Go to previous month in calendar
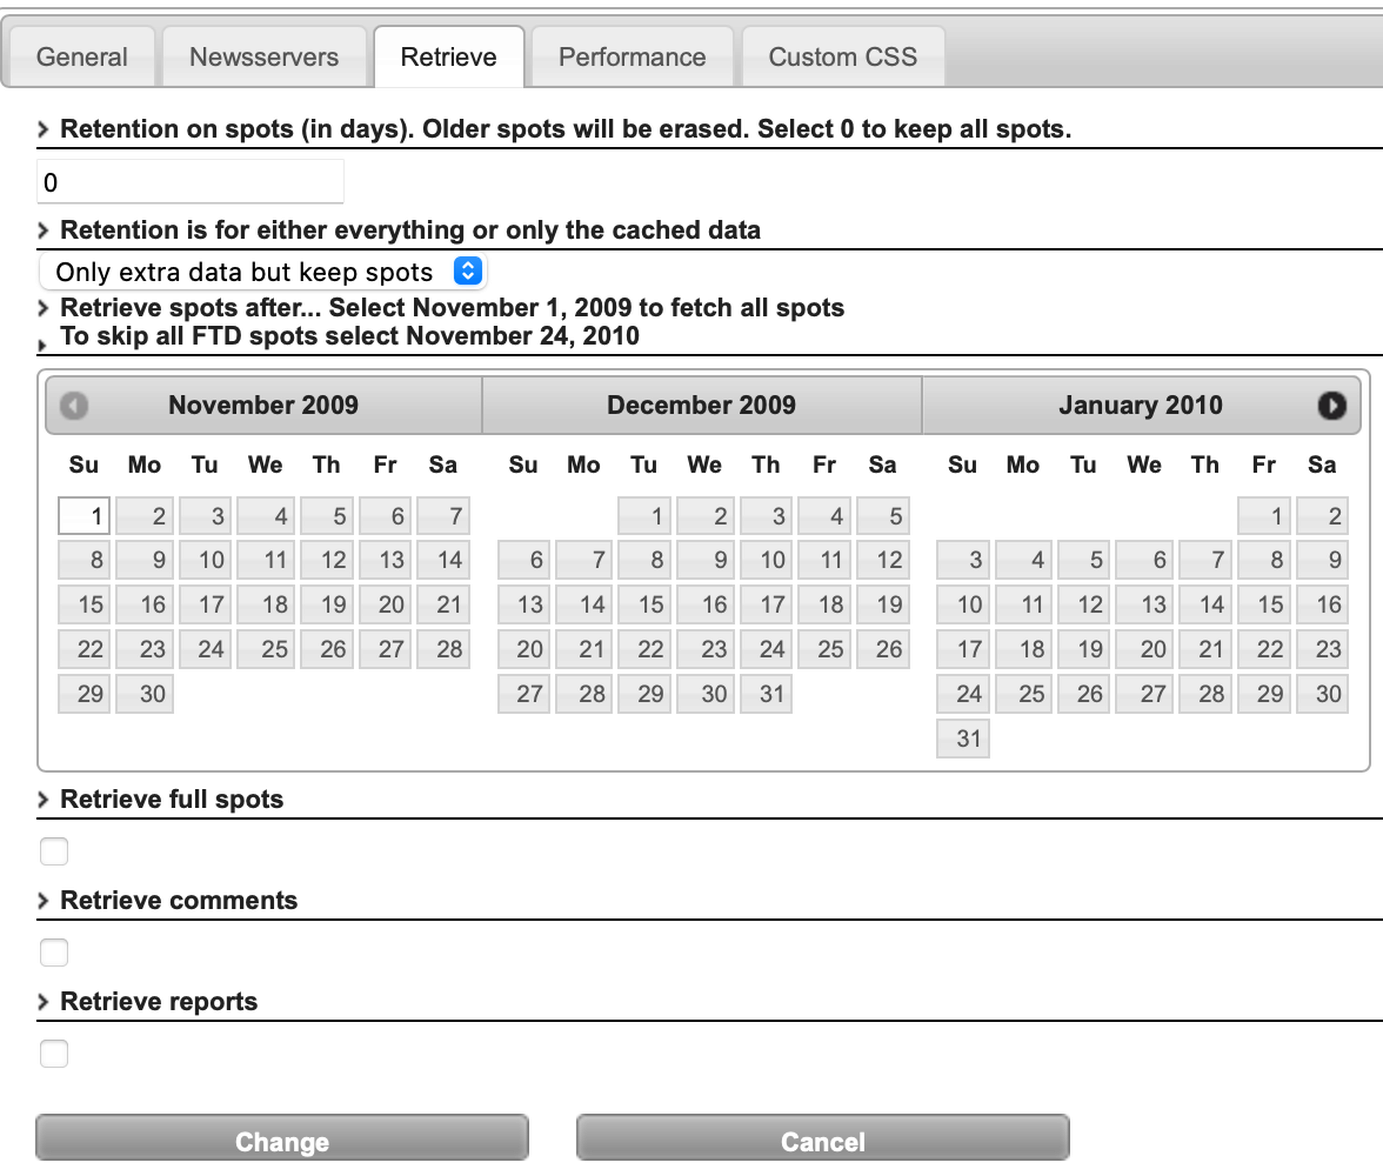Image resolution: width=1383 pixels, height=1176 pixels. point(74,405)
